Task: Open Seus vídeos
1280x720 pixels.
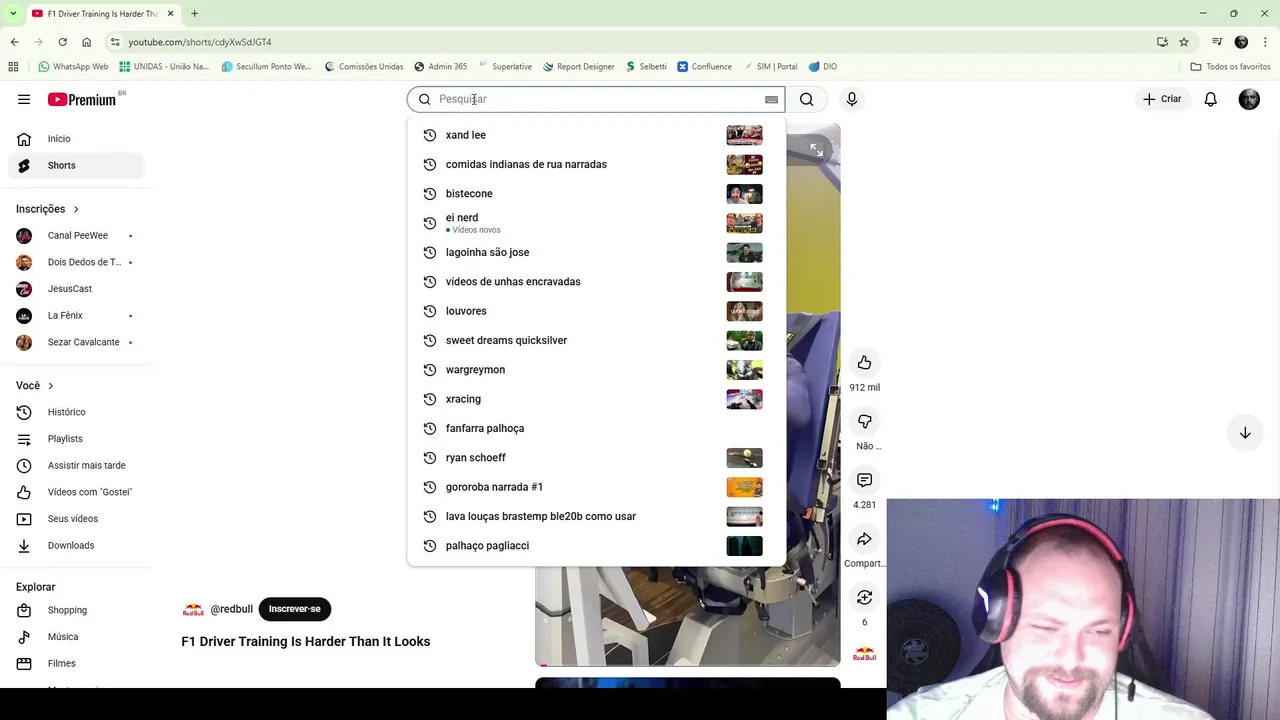Action: point(76,519)
